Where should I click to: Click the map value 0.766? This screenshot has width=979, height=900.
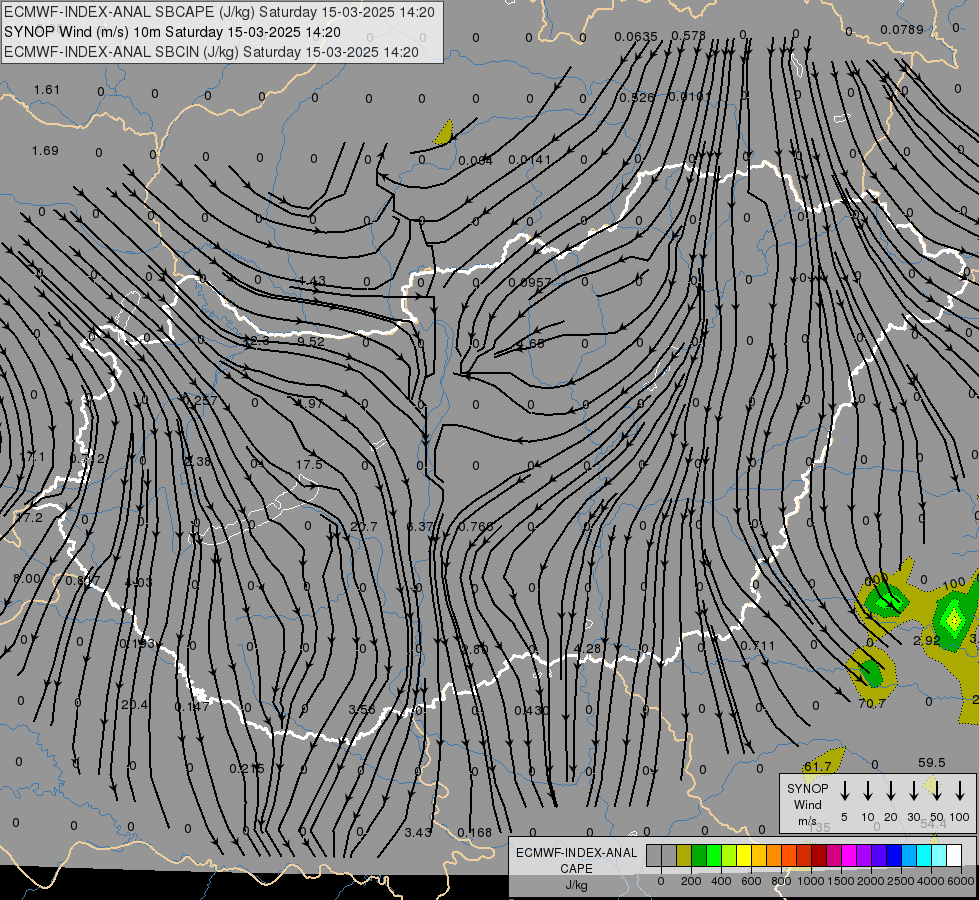pos(476,527)
